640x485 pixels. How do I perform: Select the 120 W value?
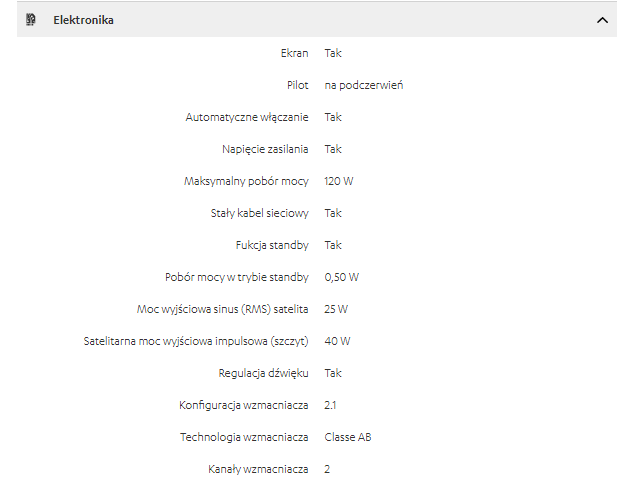339,181
